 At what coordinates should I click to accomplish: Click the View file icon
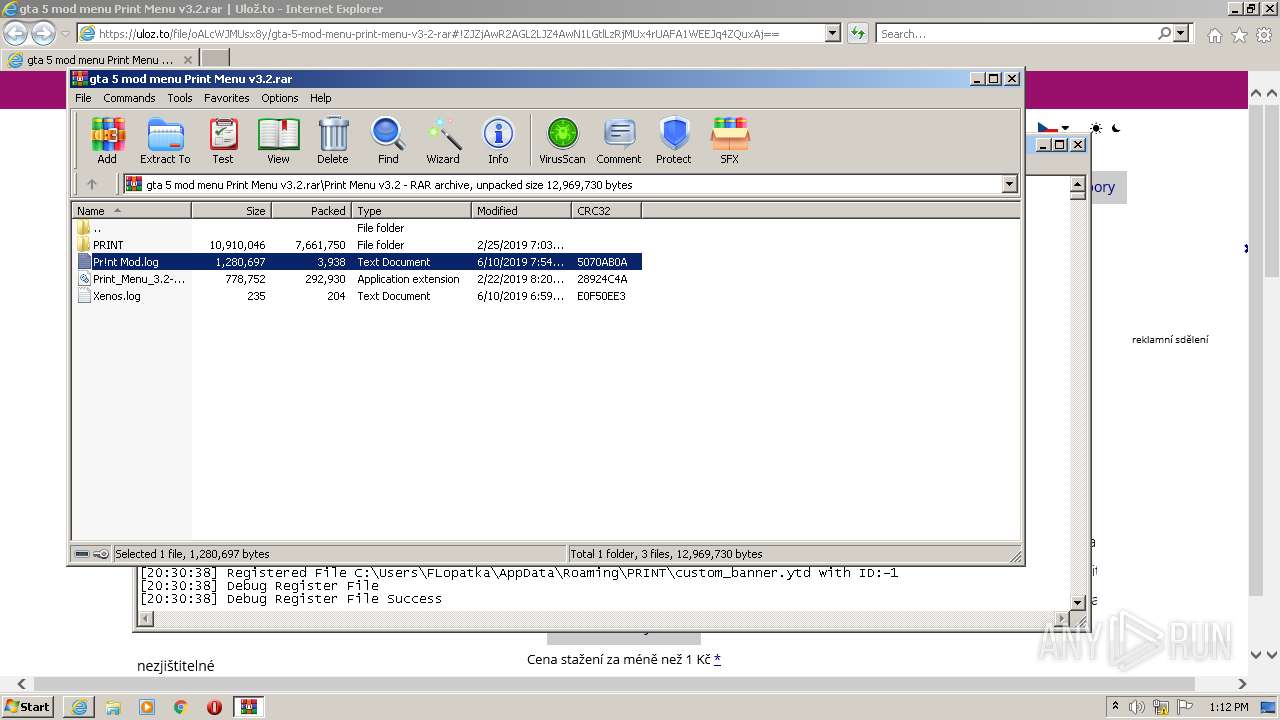(x=278, y=140)
